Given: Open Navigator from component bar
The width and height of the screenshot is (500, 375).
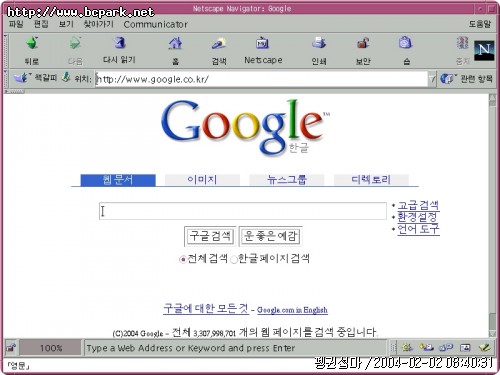Looking at the screenshot, I should click(407, 348).
